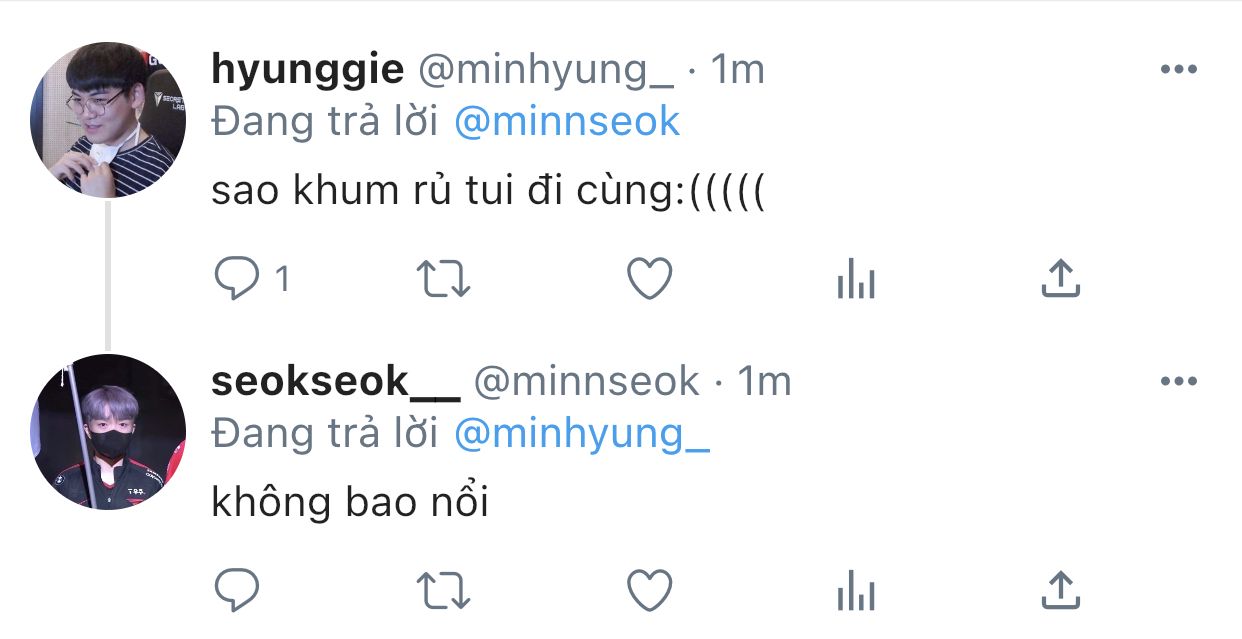Like seokseok__'s reply with heart icon
The height and width of the screenshot is (639, 1242).
(x=649, y=590)
